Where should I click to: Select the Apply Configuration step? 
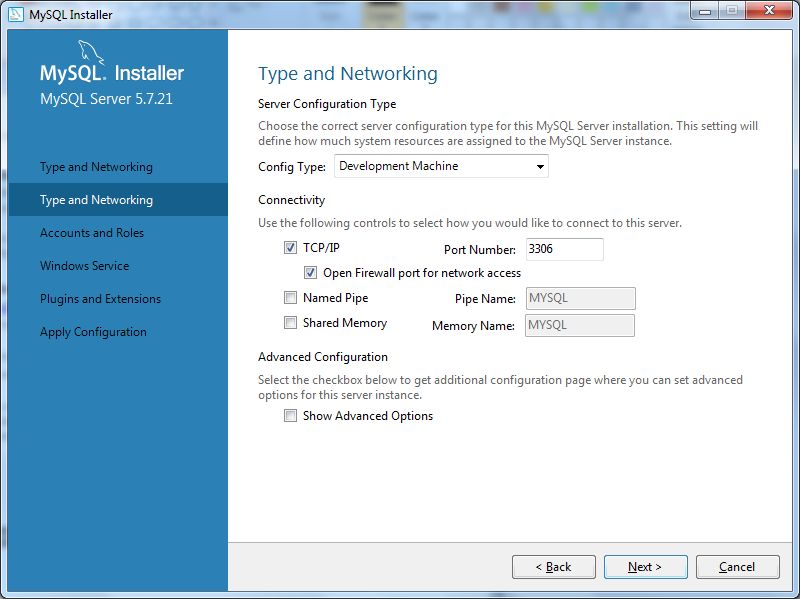click(95, 331)
